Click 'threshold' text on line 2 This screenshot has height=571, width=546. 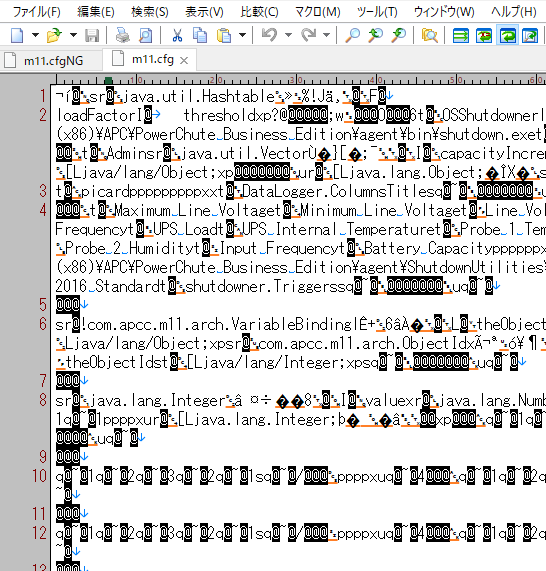(x=219, y=115)
